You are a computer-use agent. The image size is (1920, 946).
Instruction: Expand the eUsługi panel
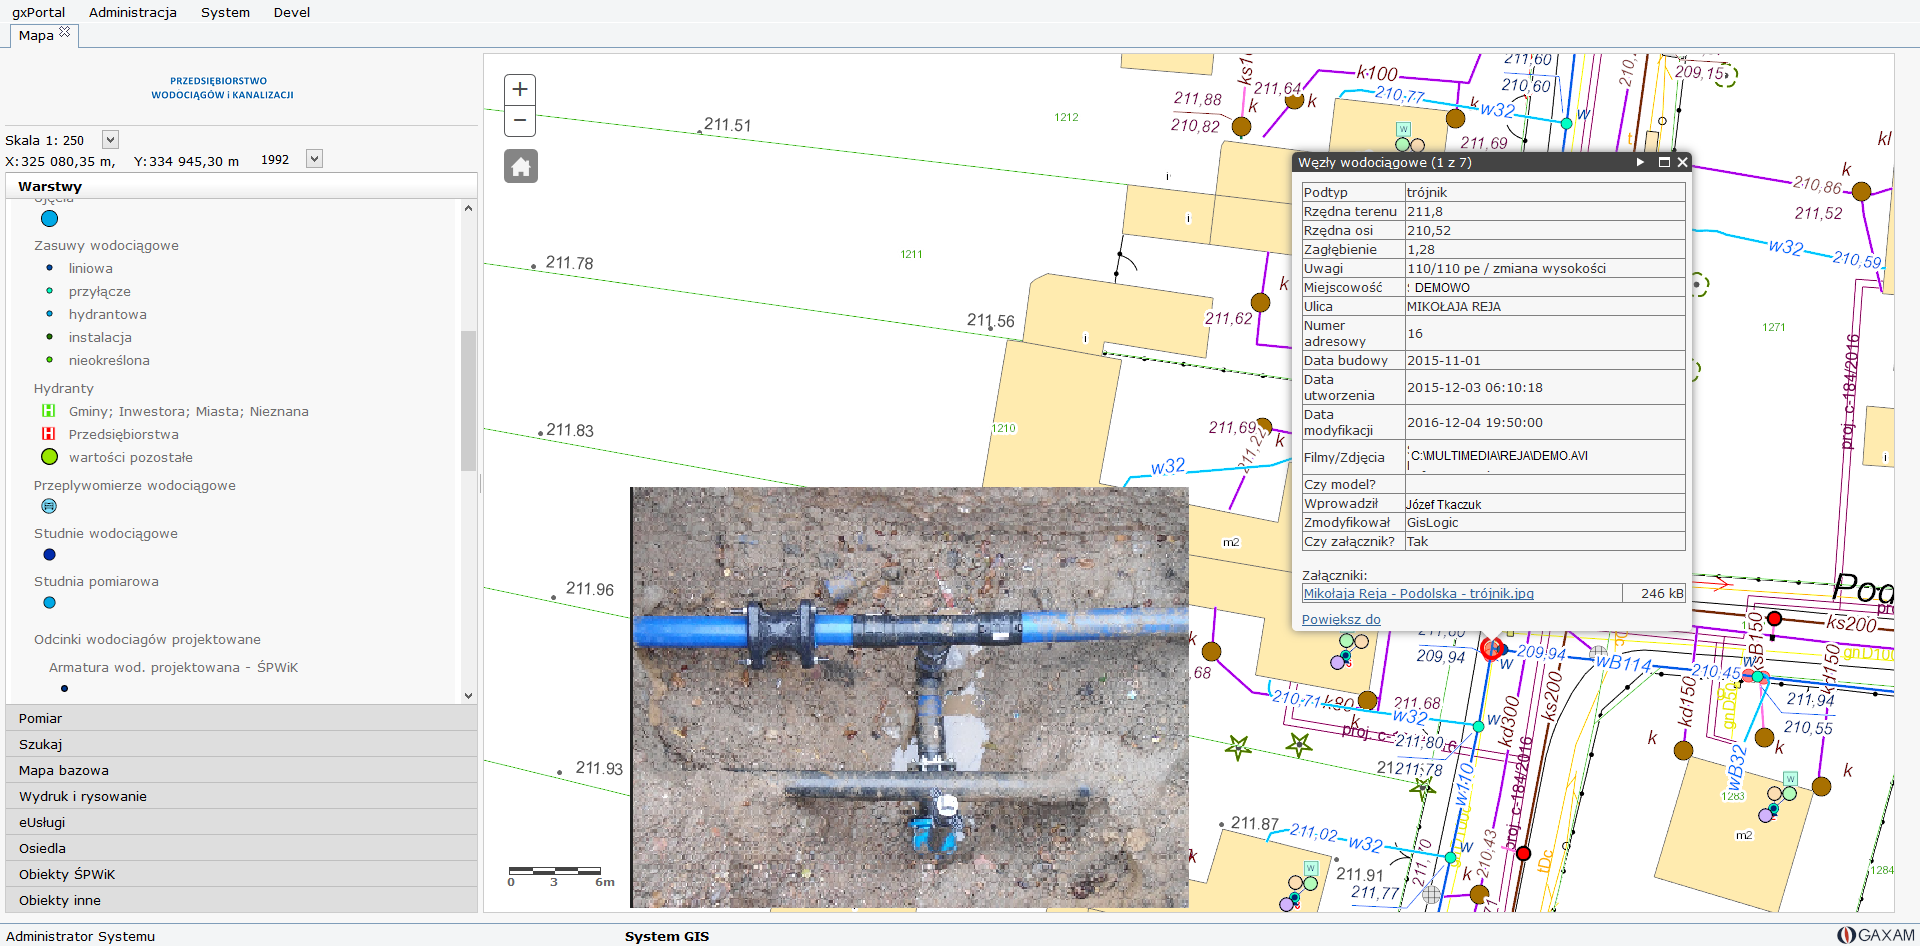tap(241, 822)
